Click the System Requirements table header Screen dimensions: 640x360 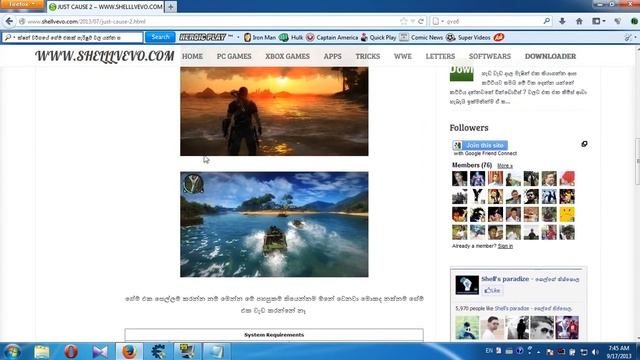click(274, 335)
